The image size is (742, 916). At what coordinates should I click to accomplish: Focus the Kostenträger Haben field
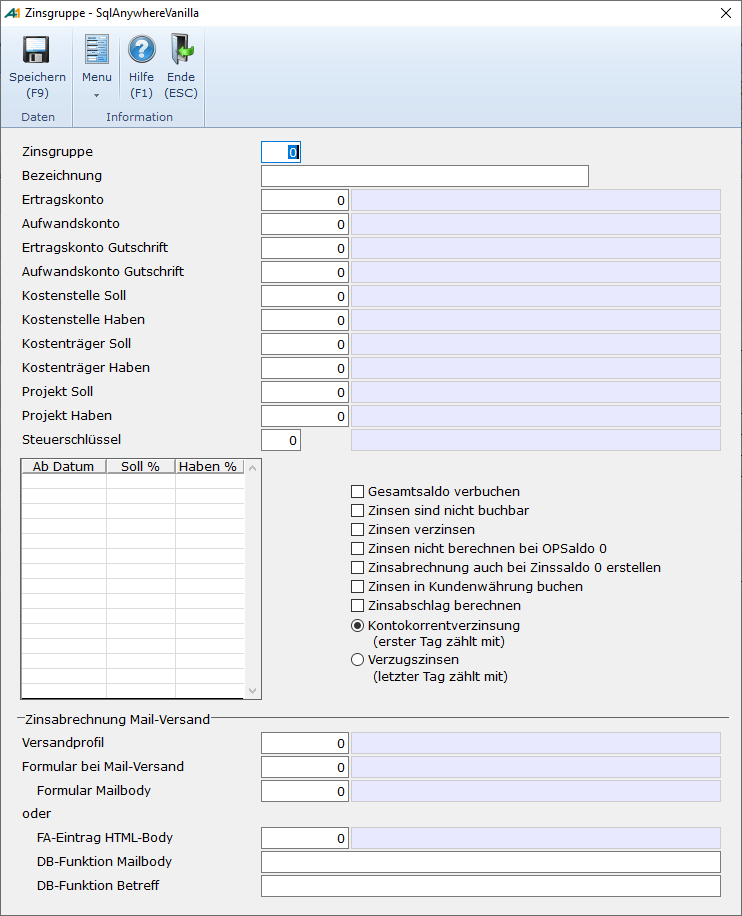(x=305, y=368)
